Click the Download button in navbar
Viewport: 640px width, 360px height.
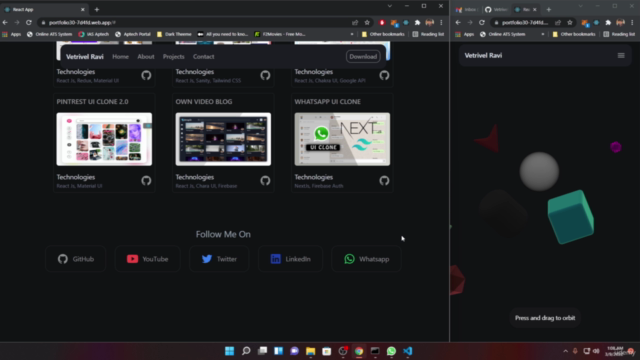pos(363,57)
